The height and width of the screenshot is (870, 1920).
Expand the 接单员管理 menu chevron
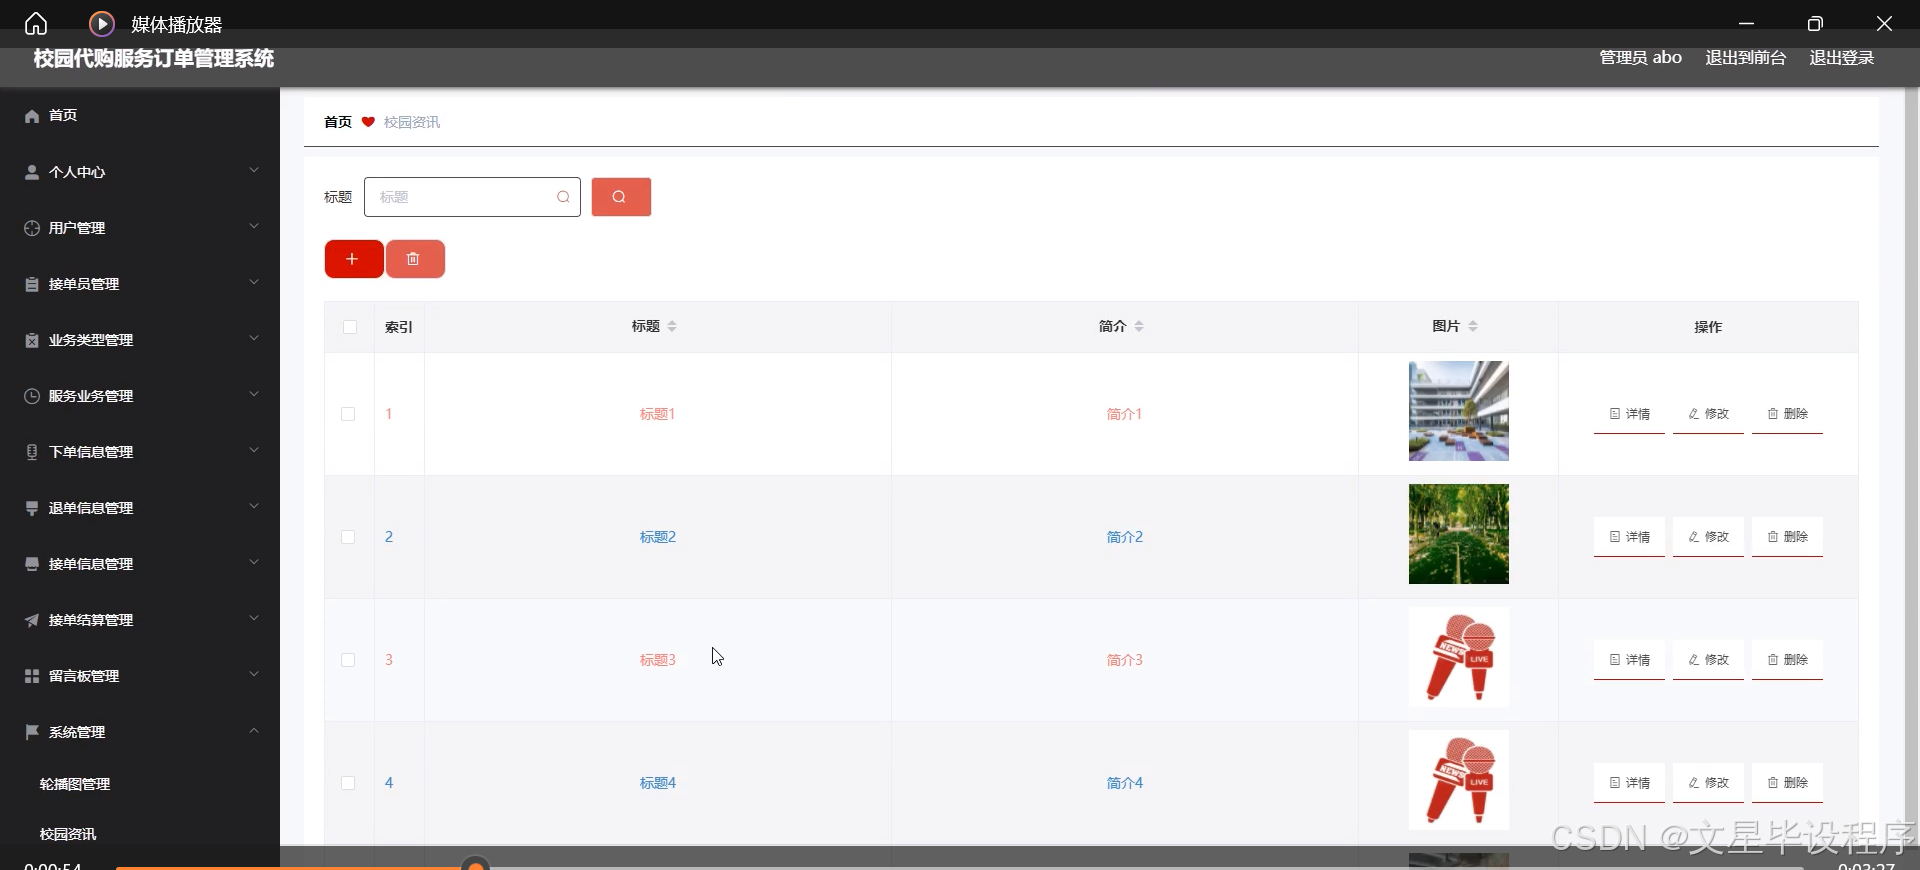tap(254, 282)
